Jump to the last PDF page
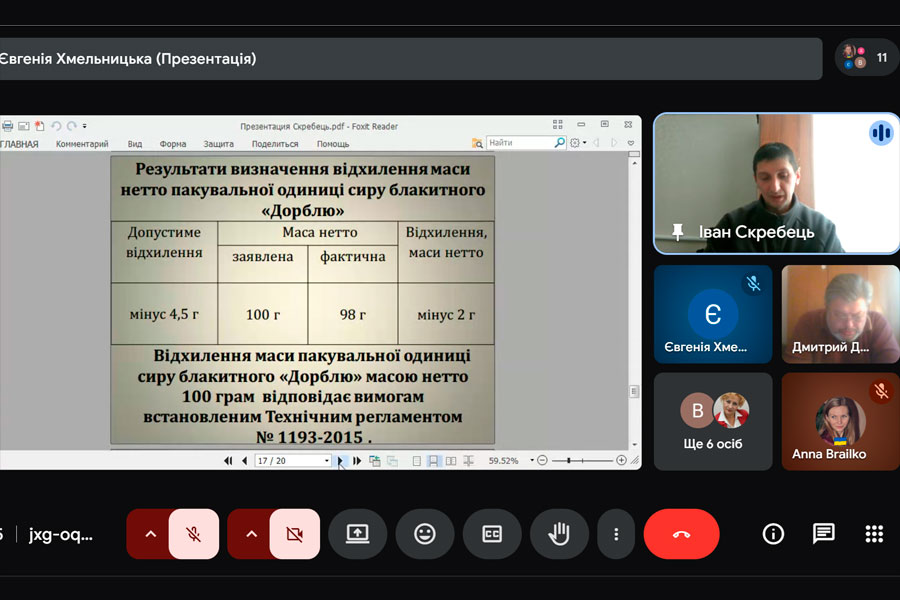Screen dimensions: 900x600 (x=357, y=460)
